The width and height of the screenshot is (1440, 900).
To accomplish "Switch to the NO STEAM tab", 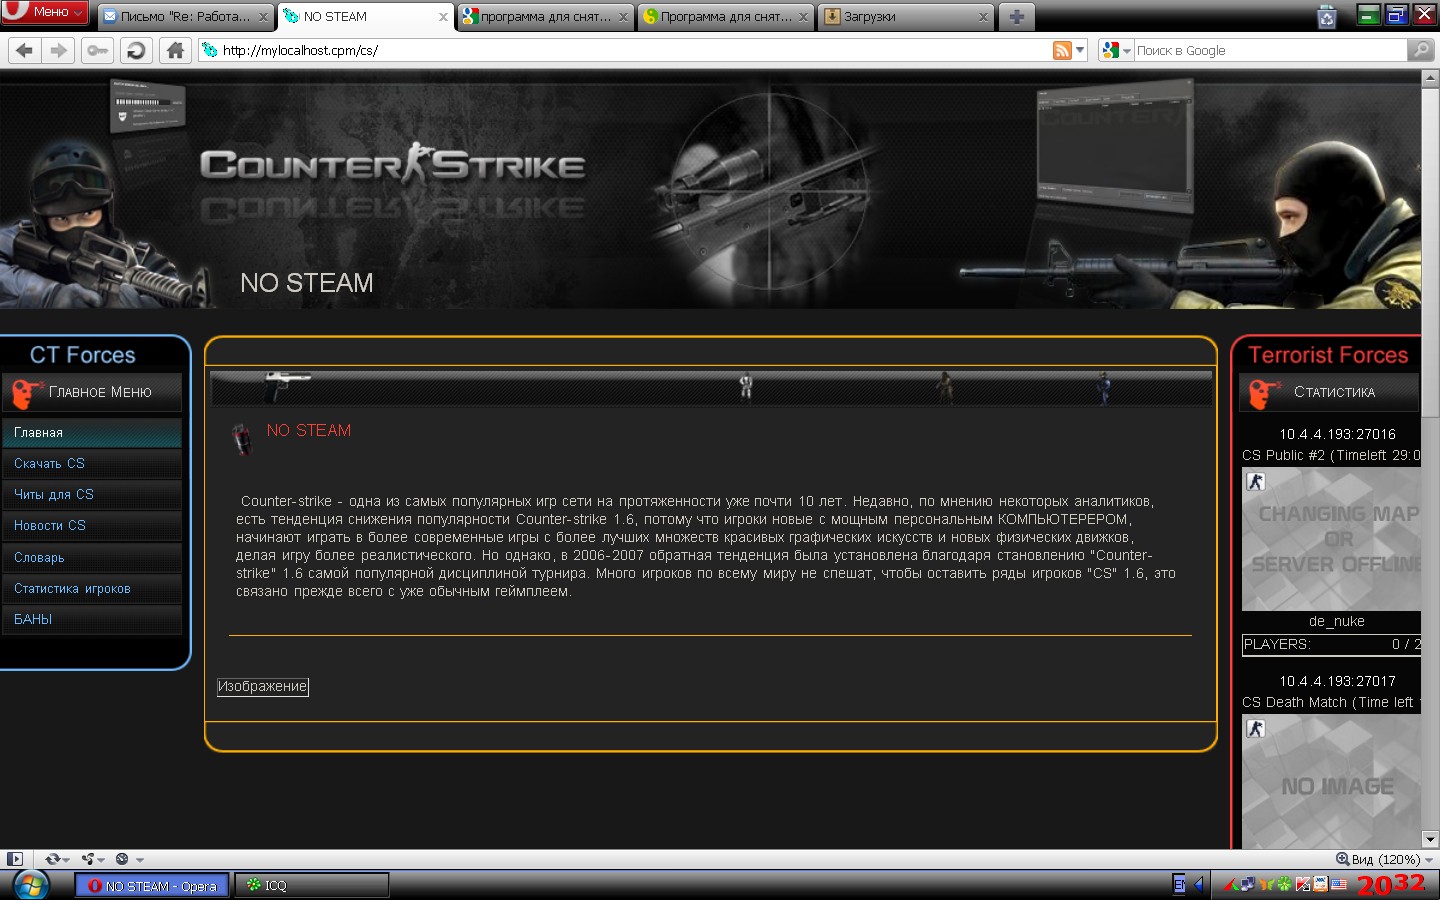I will 365,16.
